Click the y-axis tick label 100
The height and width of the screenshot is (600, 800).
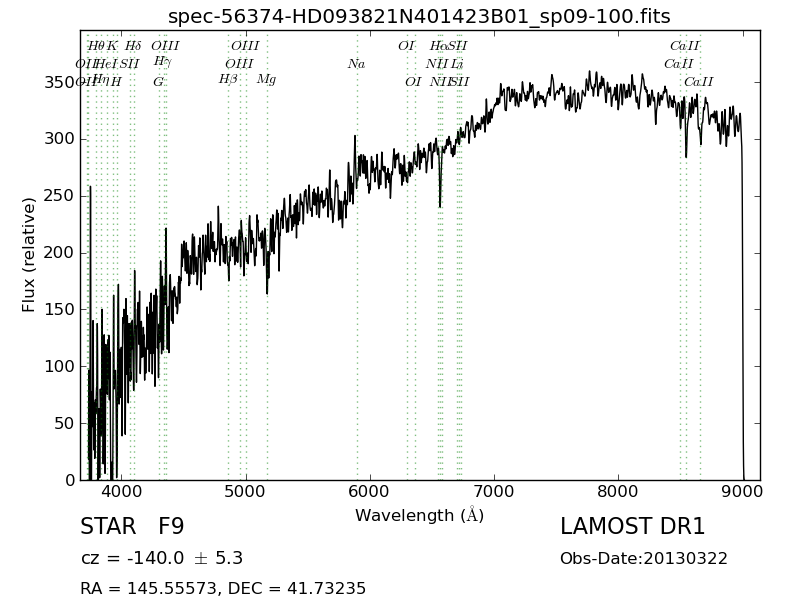(59, 366)
